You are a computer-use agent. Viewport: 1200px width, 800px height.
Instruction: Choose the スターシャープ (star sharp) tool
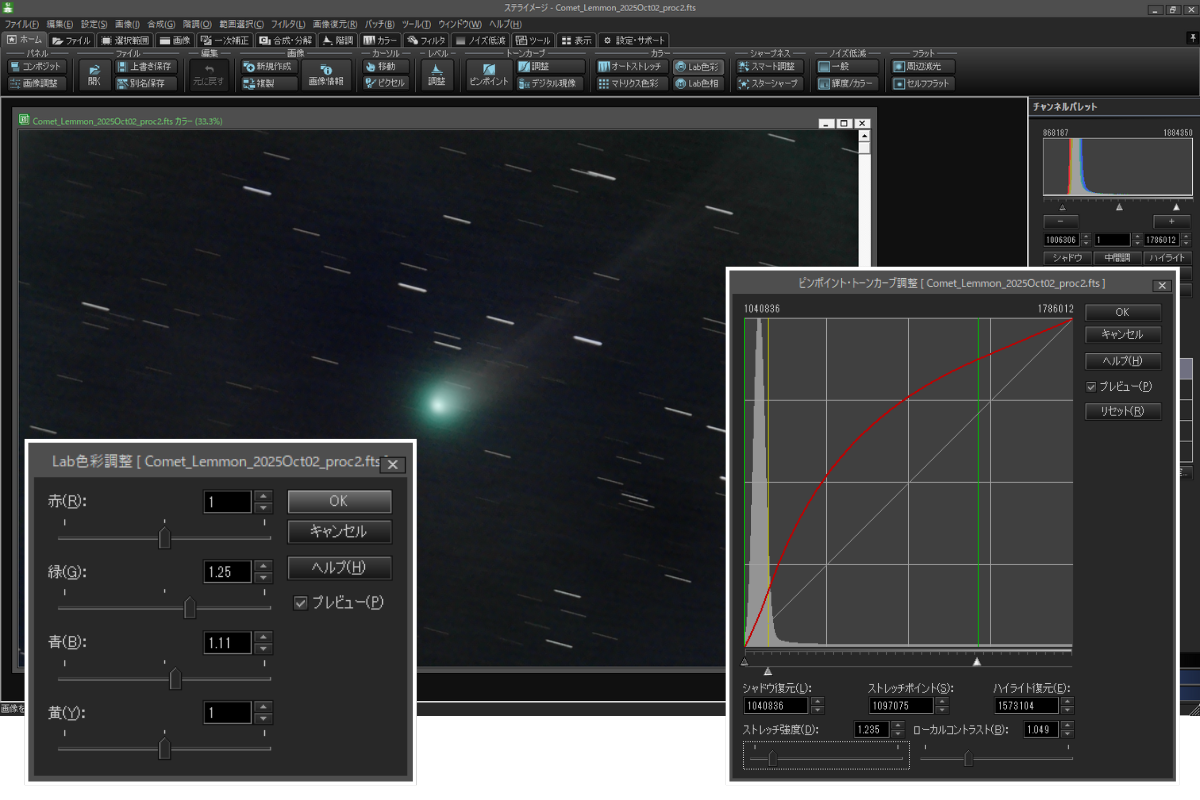pyautogui.click(x=768, y=84)
